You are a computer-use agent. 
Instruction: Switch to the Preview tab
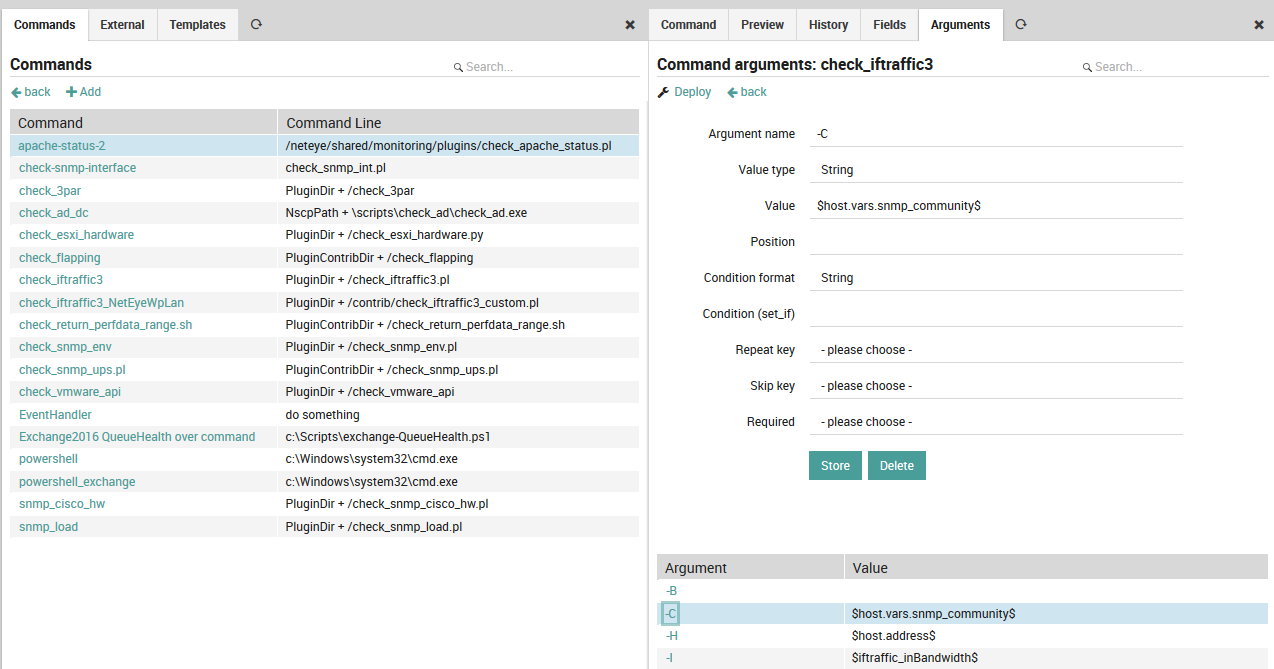point(762,24)
